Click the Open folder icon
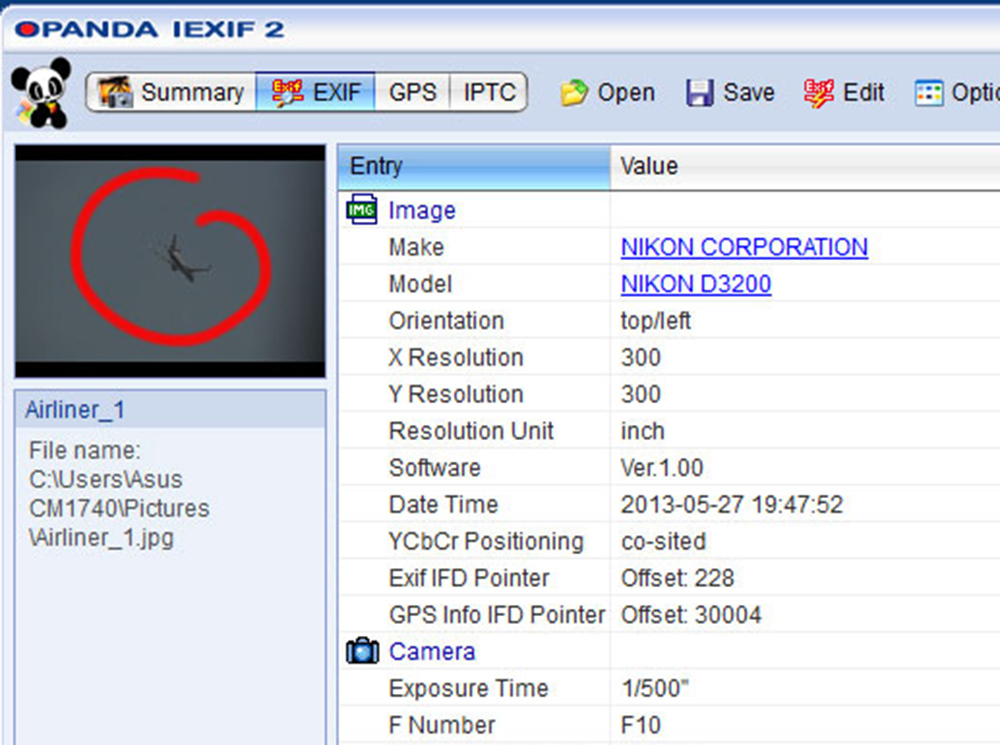1000x745 pixels. 574,94
